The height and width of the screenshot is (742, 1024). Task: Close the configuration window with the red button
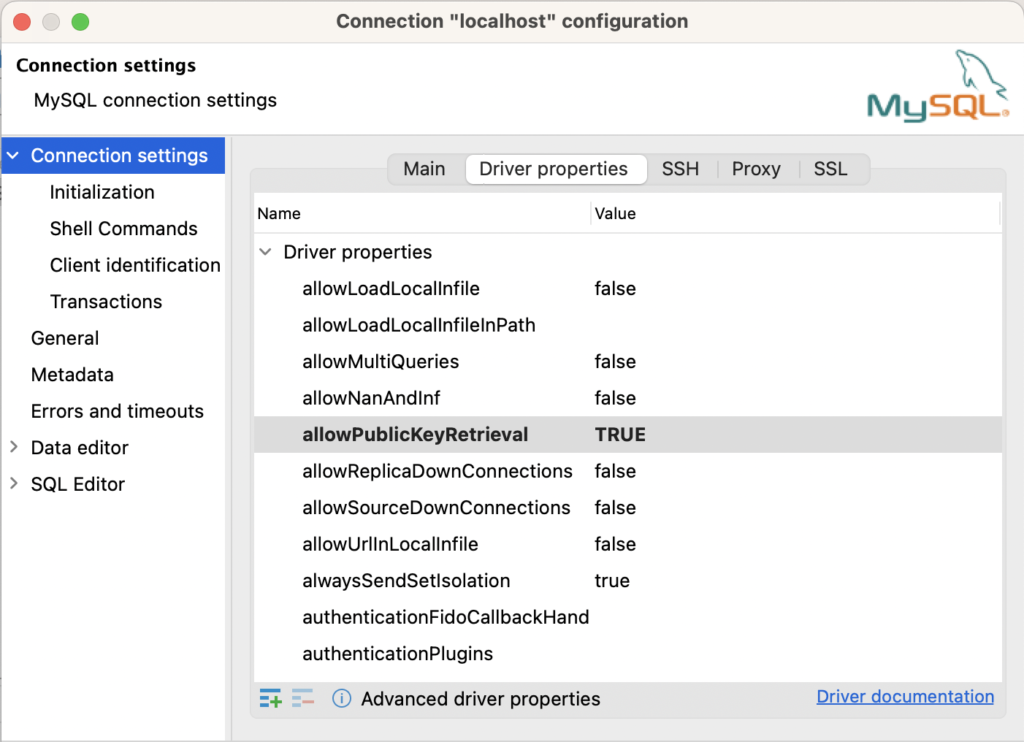[x=22, y=22]
